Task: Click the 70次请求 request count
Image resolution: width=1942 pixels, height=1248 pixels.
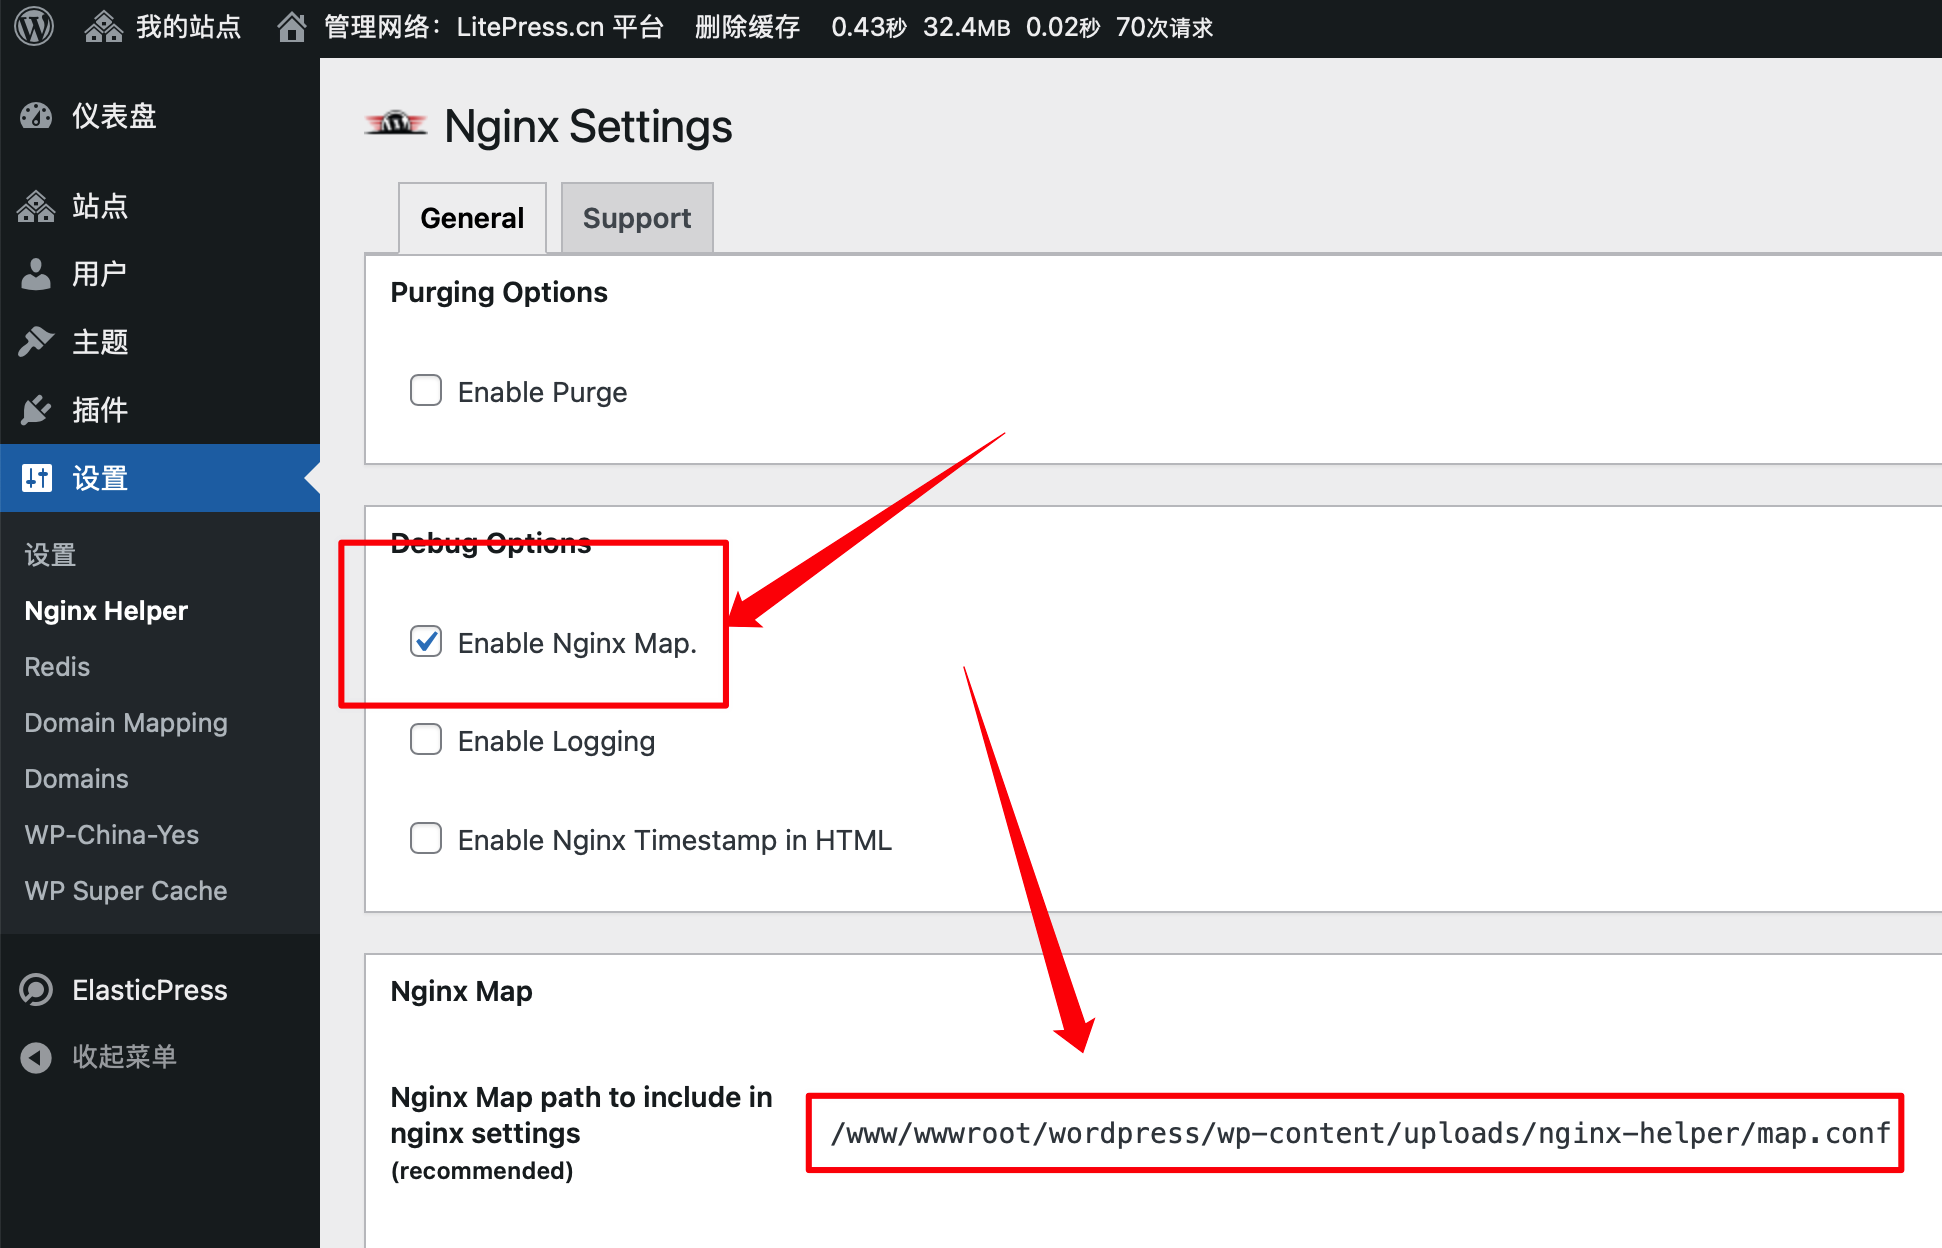Action: click(x=1164, y=27)
